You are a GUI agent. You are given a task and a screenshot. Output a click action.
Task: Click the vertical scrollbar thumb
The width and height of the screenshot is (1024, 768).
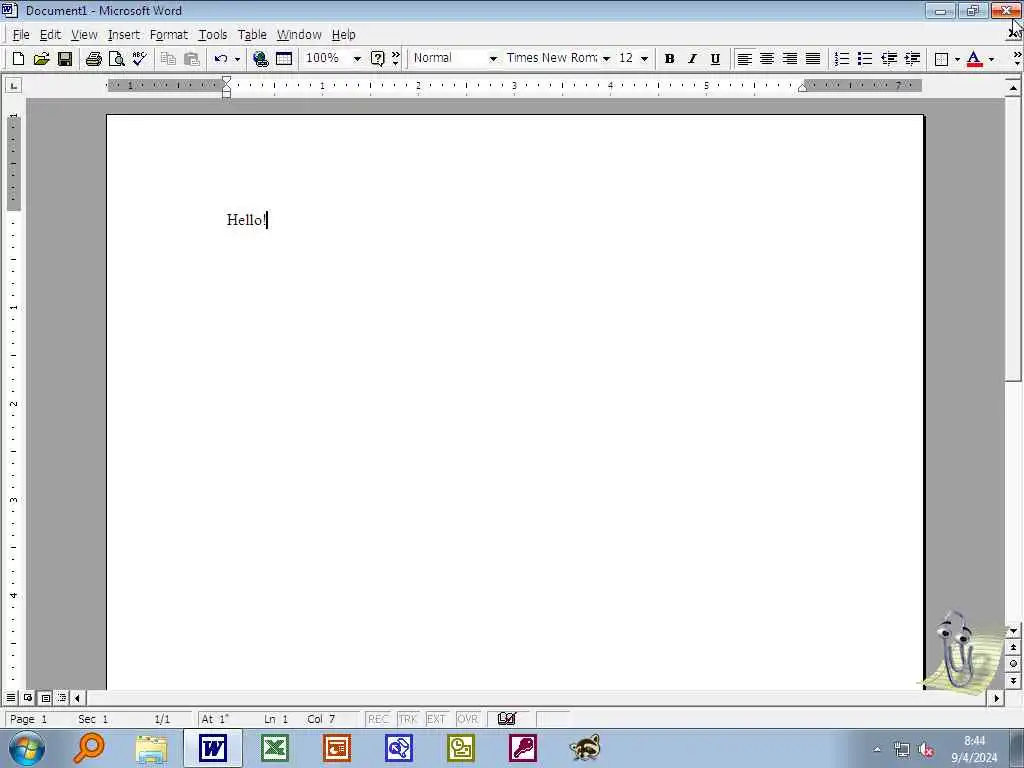tap(1014, 239)
